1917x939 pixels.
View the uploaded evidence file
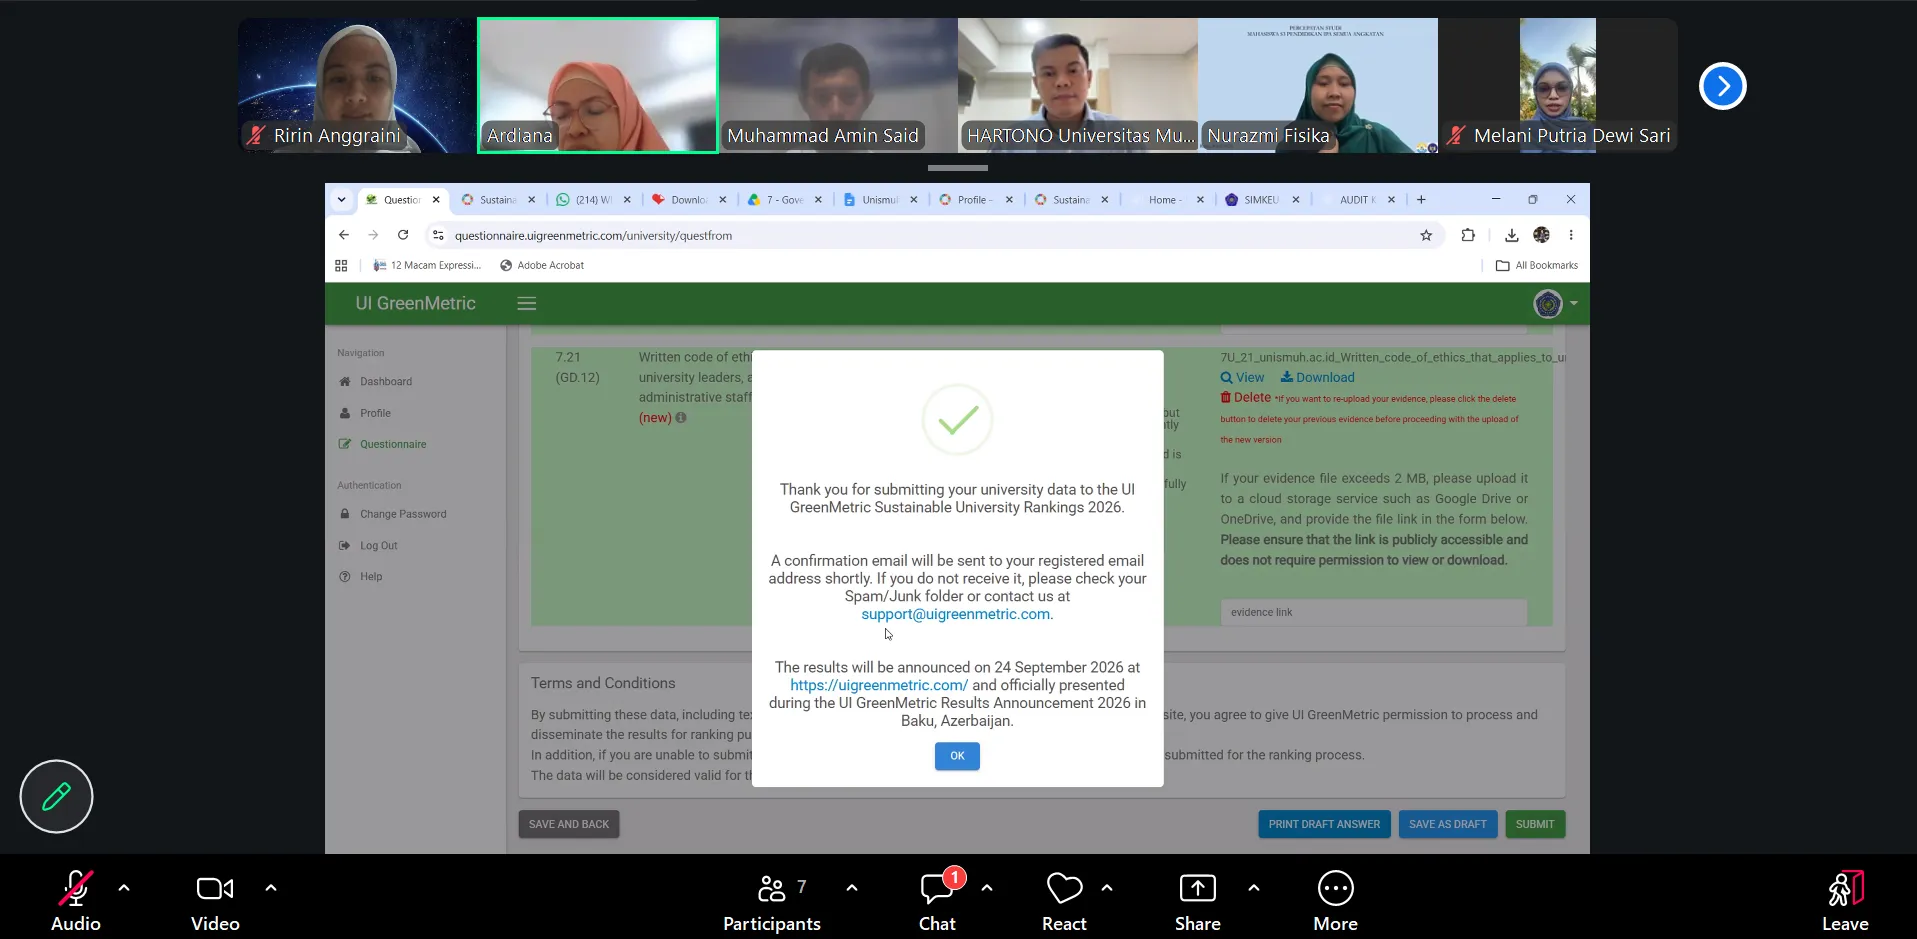[x=1242, y=378]
